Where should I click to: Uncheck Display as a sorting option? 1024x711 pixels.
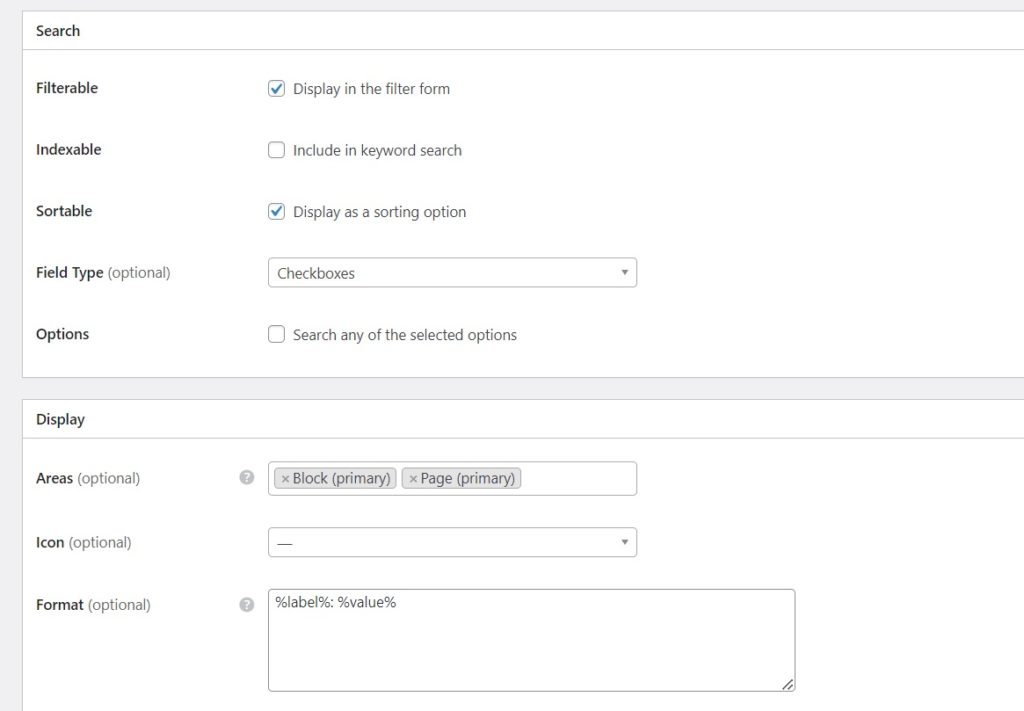[x=276, y=211]
